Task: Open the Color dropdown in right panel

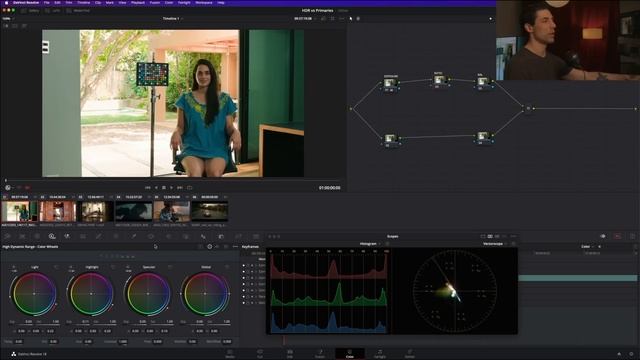Action: (587, 247)
